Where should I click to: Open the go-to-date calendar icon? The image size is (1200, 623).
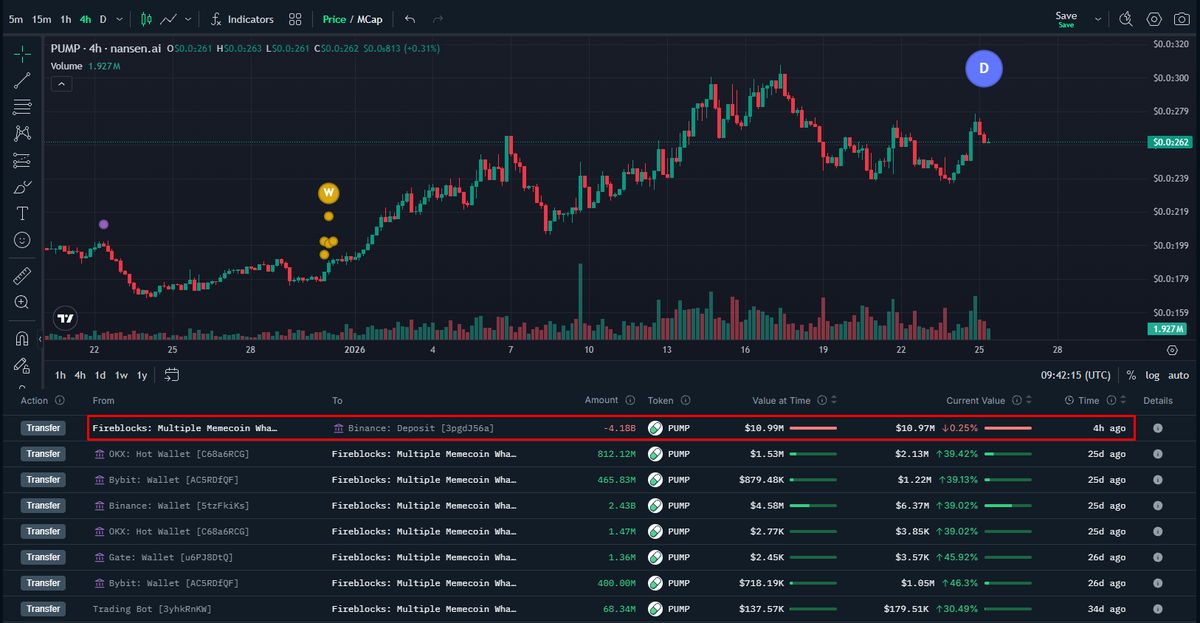tap(172, 375)
